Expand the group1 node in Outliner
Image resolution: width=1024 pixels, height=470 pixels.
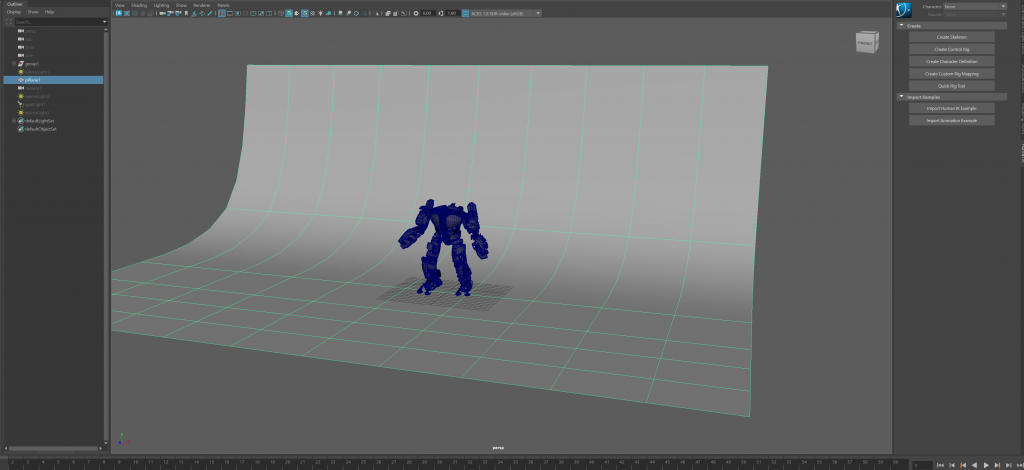coord(14,64)
